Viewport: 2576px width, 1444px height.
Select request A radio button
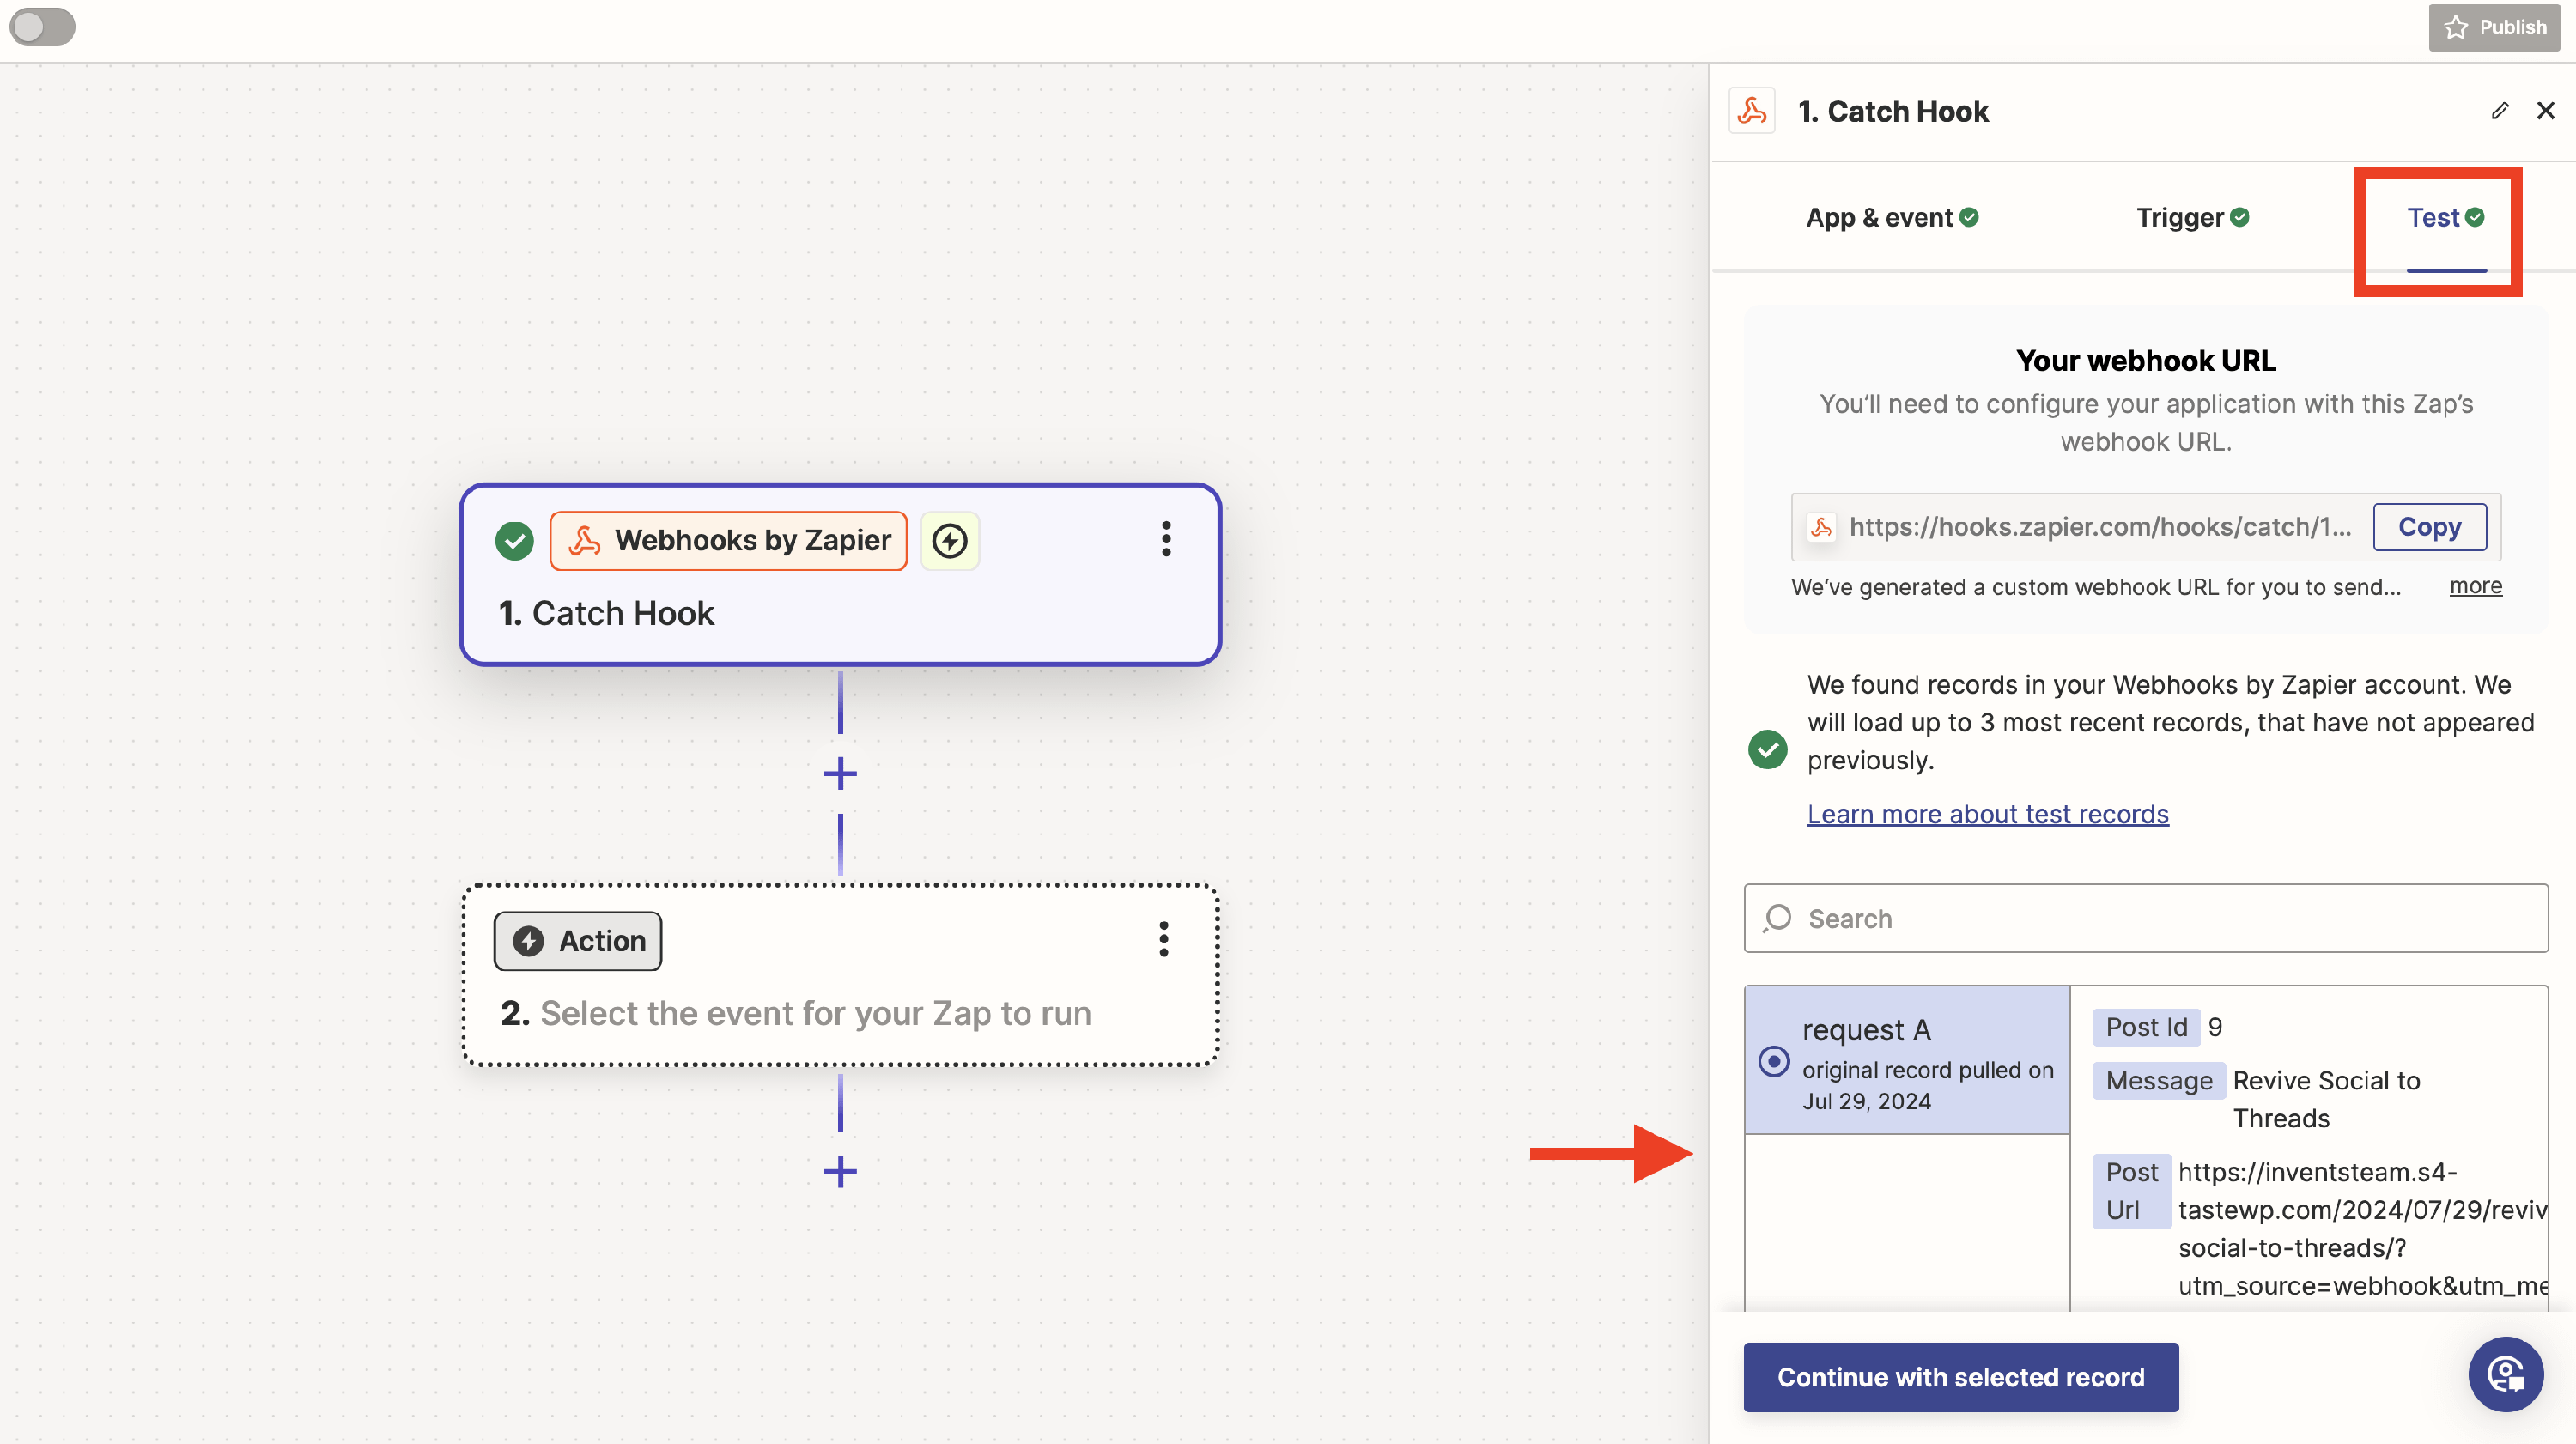coord(1773,1061)
